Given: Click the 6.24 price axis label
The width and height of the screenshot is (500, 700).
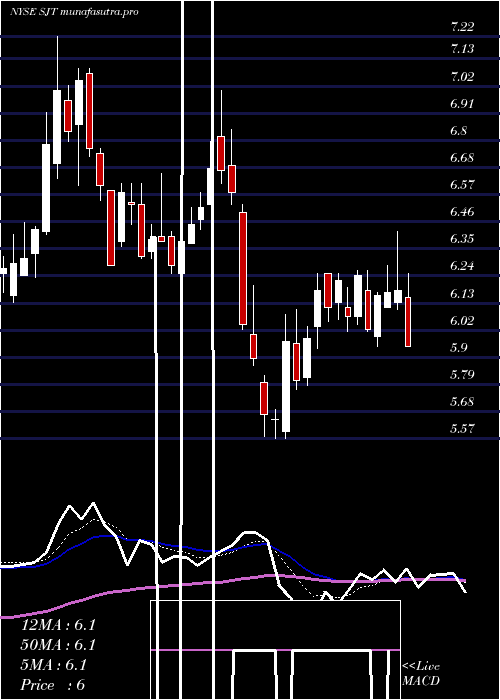Looking at the screenshot, I should point(462,266).
